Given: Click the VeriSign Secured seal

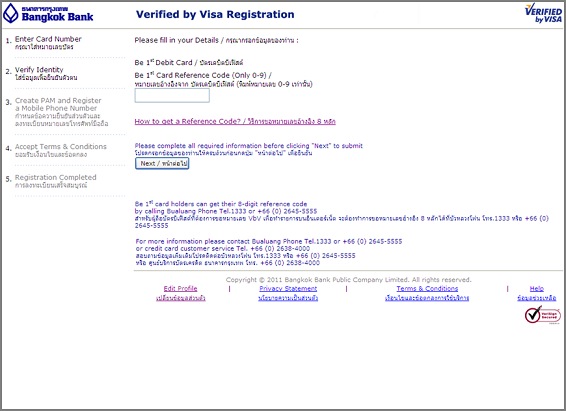Looking at the screenshot, I should point(543,315).
